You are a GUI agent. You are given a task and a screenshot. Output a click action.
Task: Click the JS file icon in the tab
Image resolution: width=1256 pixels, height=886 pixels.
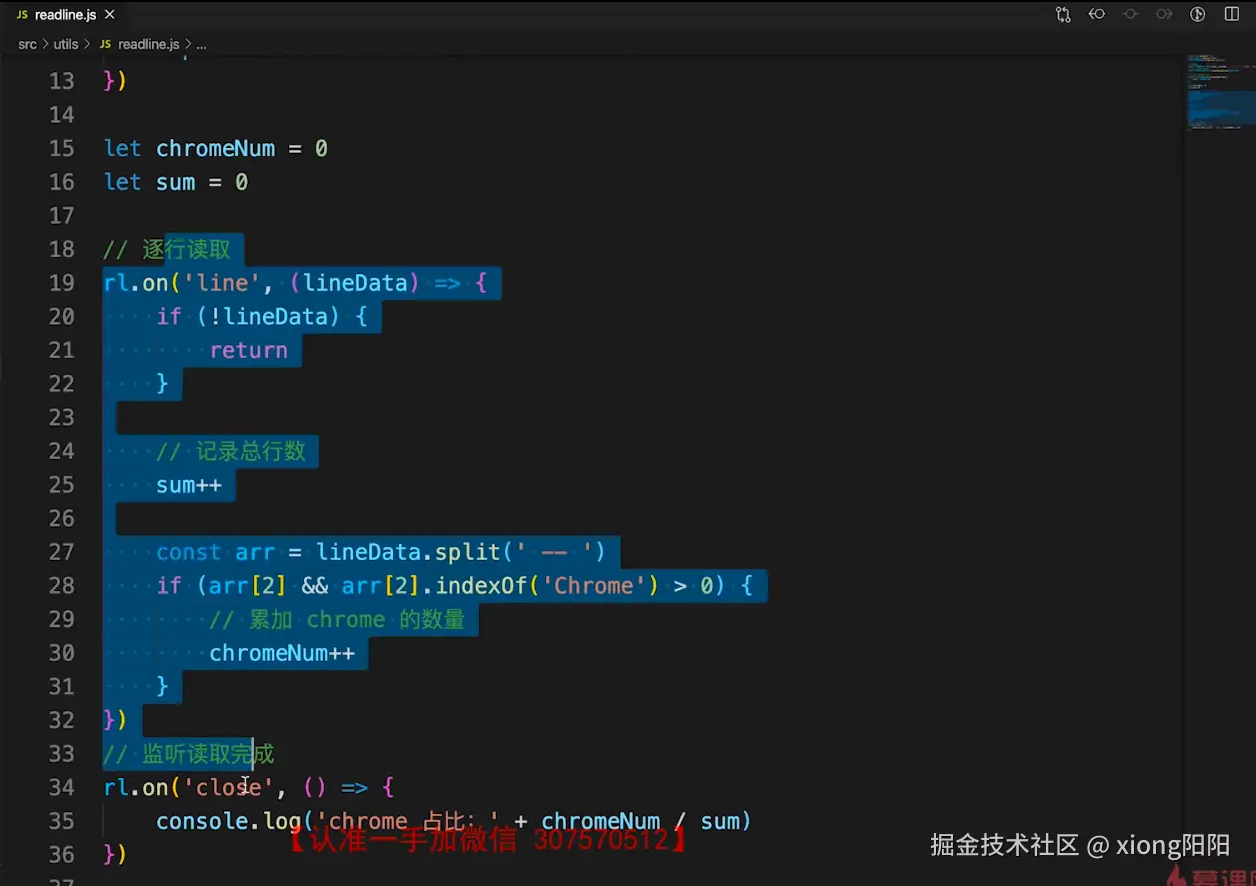(22, 15)
